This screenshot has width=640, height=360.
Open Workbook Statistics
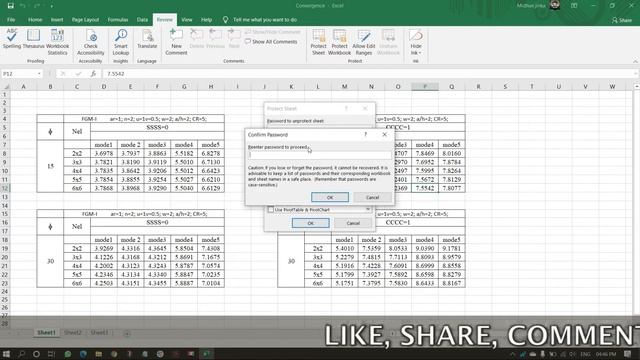coord(58,42)
